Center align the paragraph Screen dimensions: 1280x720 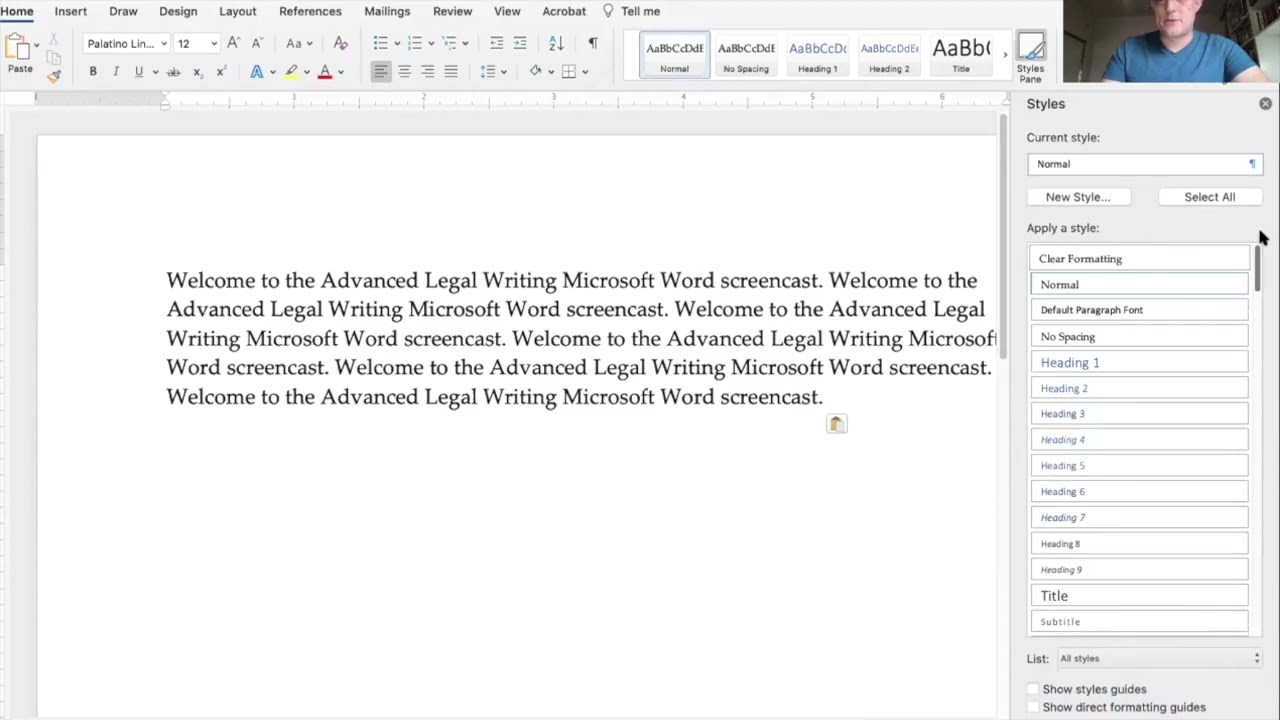[404, 72]
